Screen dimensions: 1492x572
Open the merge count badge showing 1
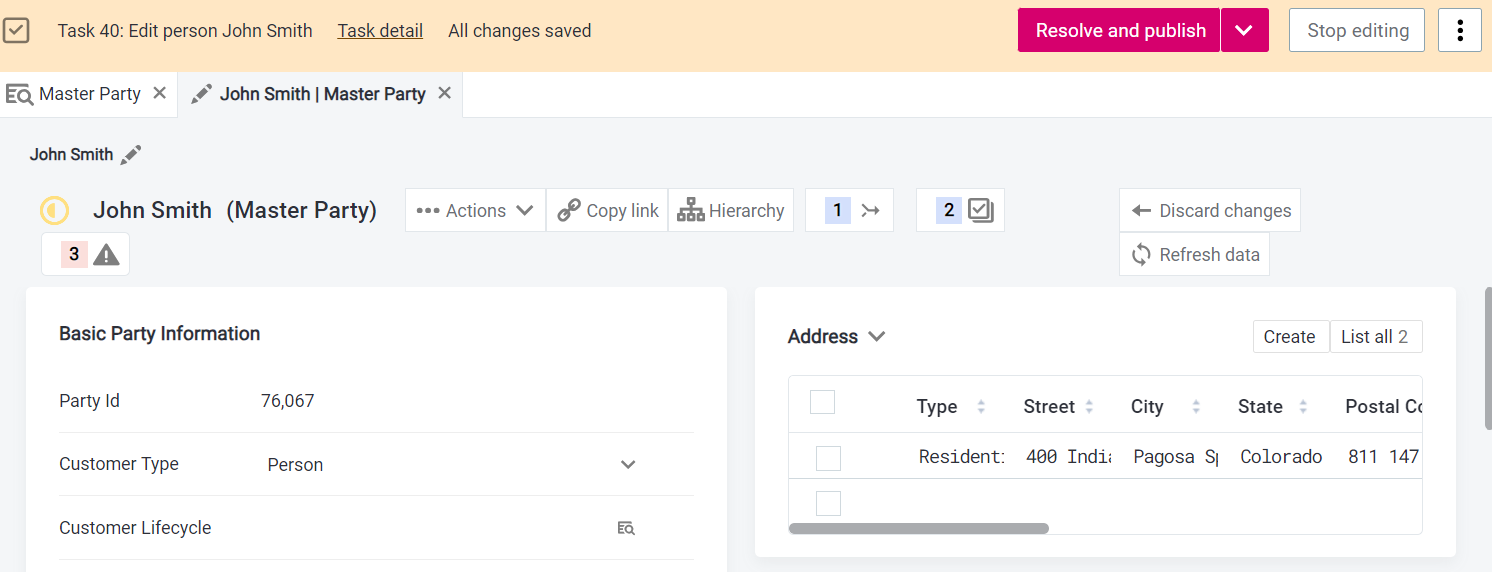pyautogui.click(x=849, y=211)
